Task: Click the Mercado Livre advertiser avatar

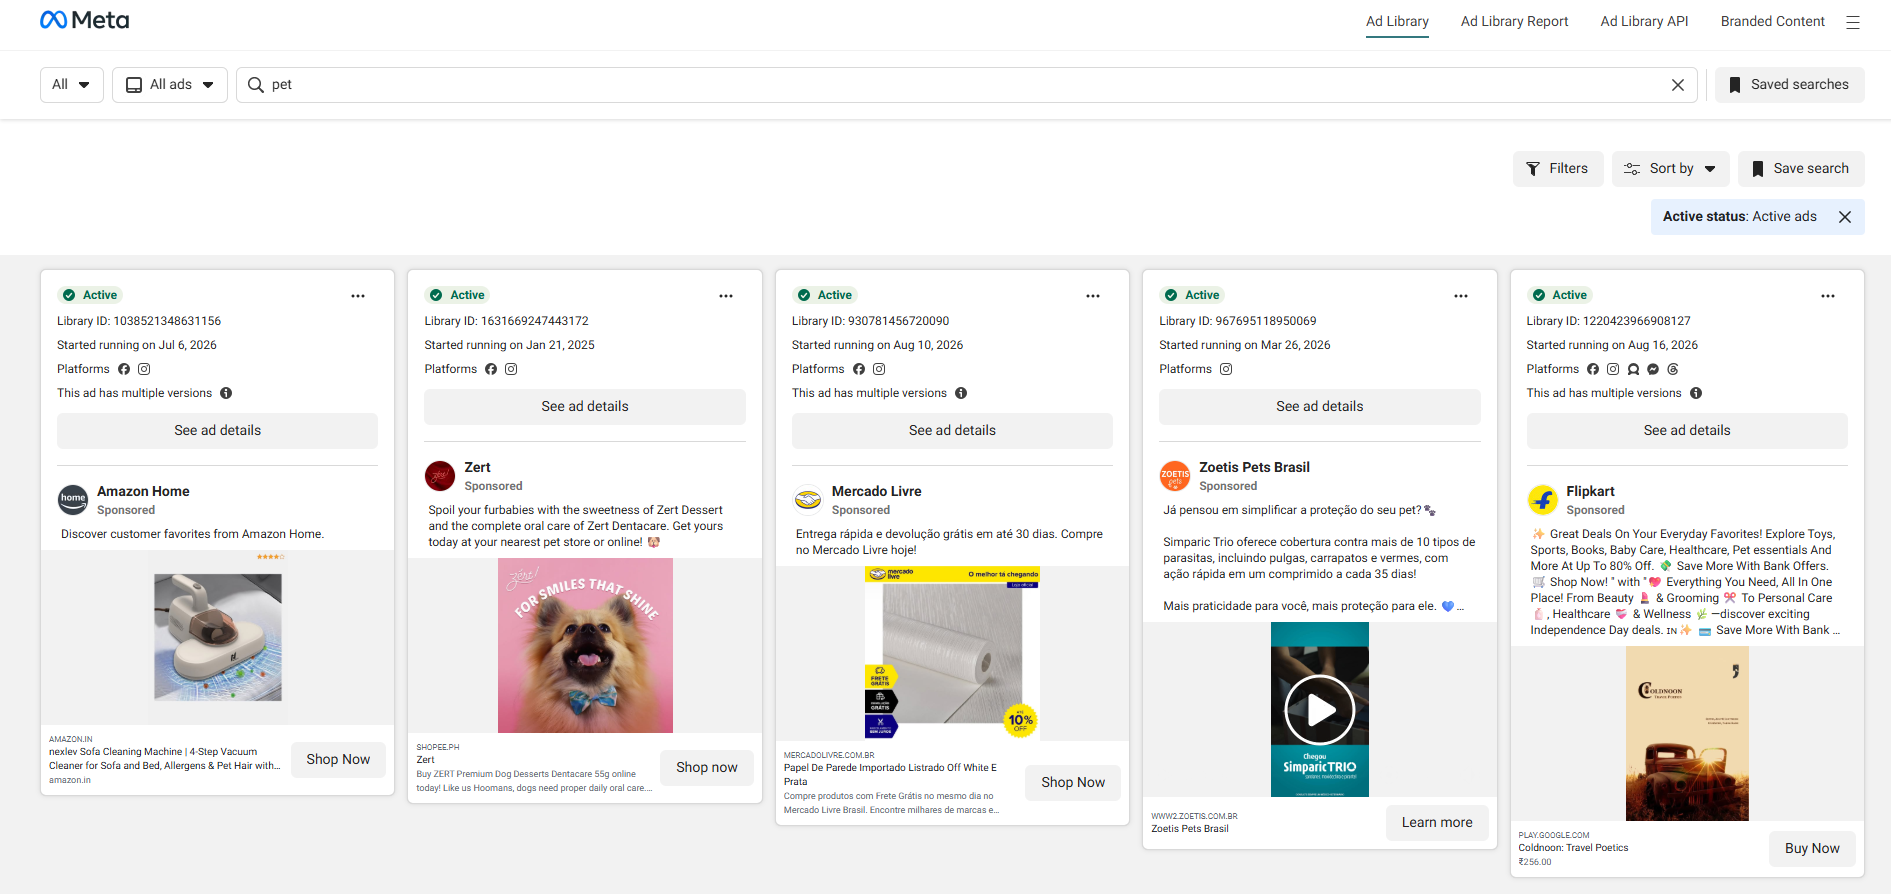Action: click(x=808, y=500)
